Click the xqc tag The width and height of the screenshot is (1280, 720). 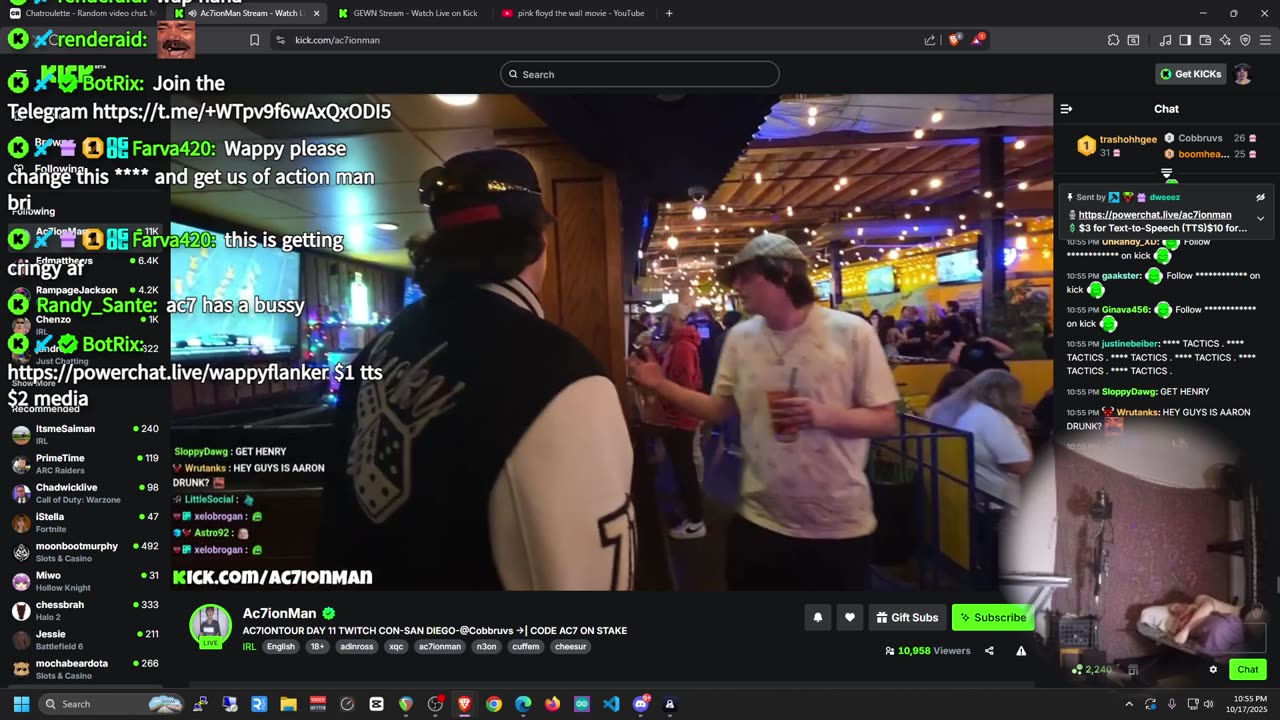(396, 647)
